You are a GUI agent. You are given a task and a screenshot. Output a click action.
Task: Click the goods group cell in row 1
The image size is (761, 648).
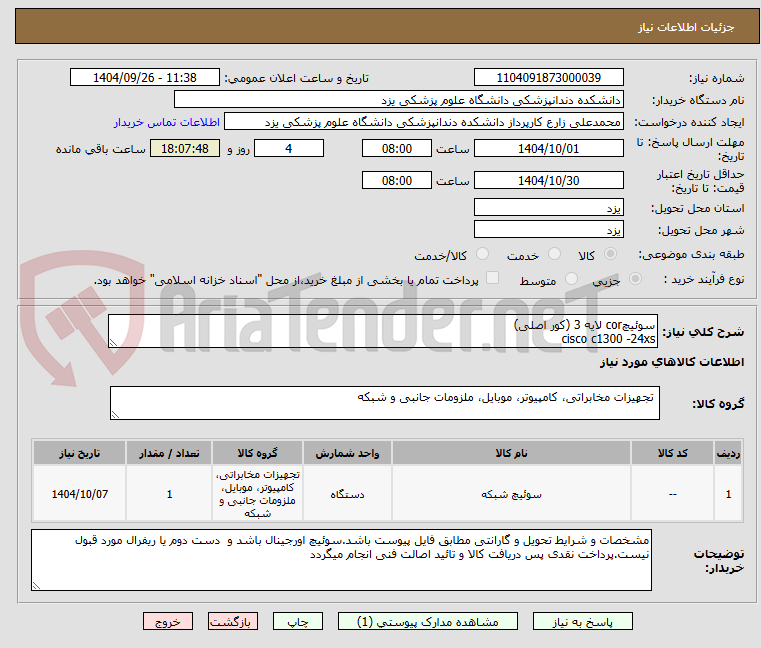(x=257, y=494)
